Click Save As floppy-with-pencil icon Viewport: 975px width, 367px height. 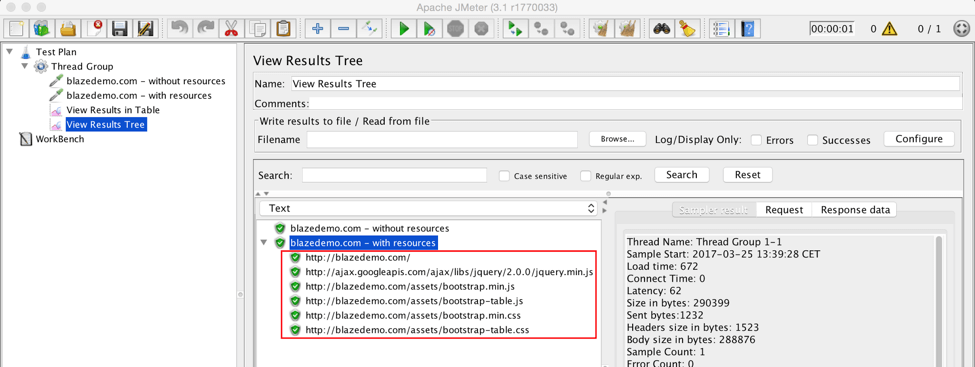[146, 29]
